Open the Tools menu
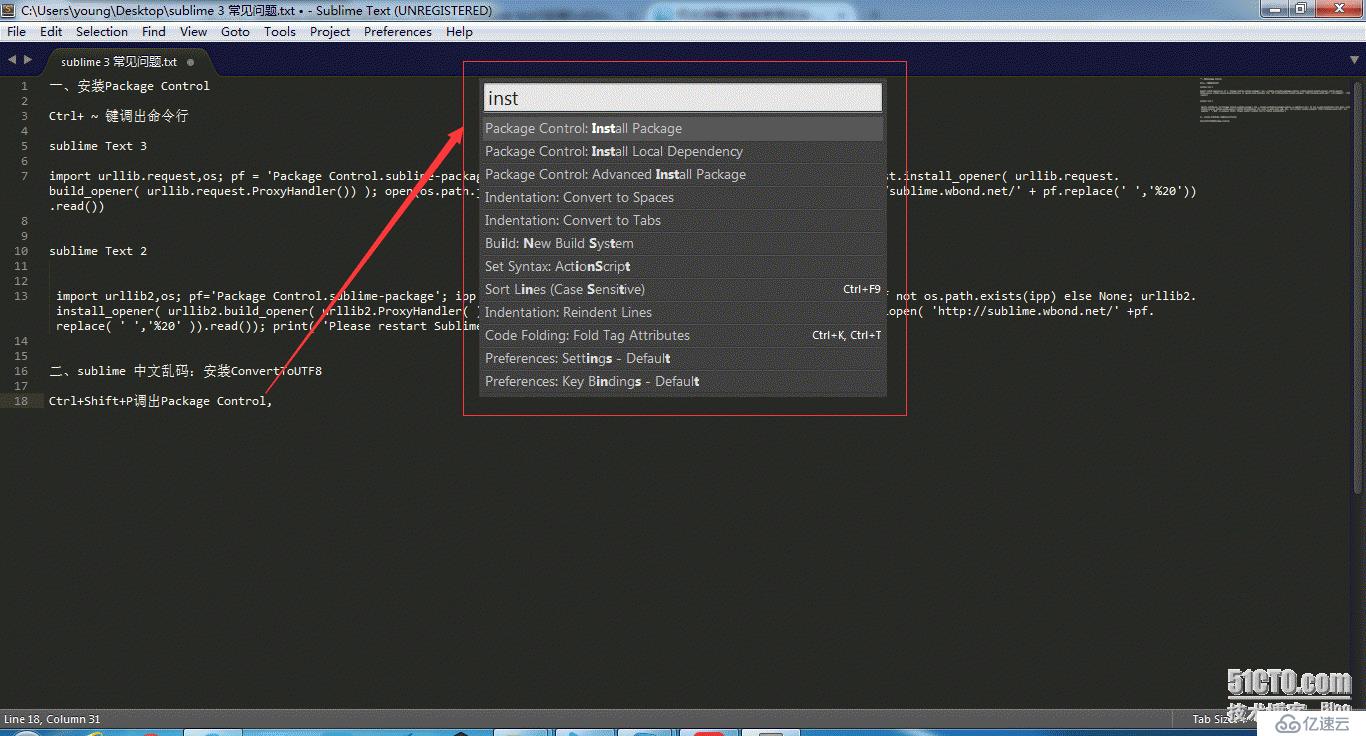Image resolution: width=1366 pixels, height=736 pixels. [280, 32]
